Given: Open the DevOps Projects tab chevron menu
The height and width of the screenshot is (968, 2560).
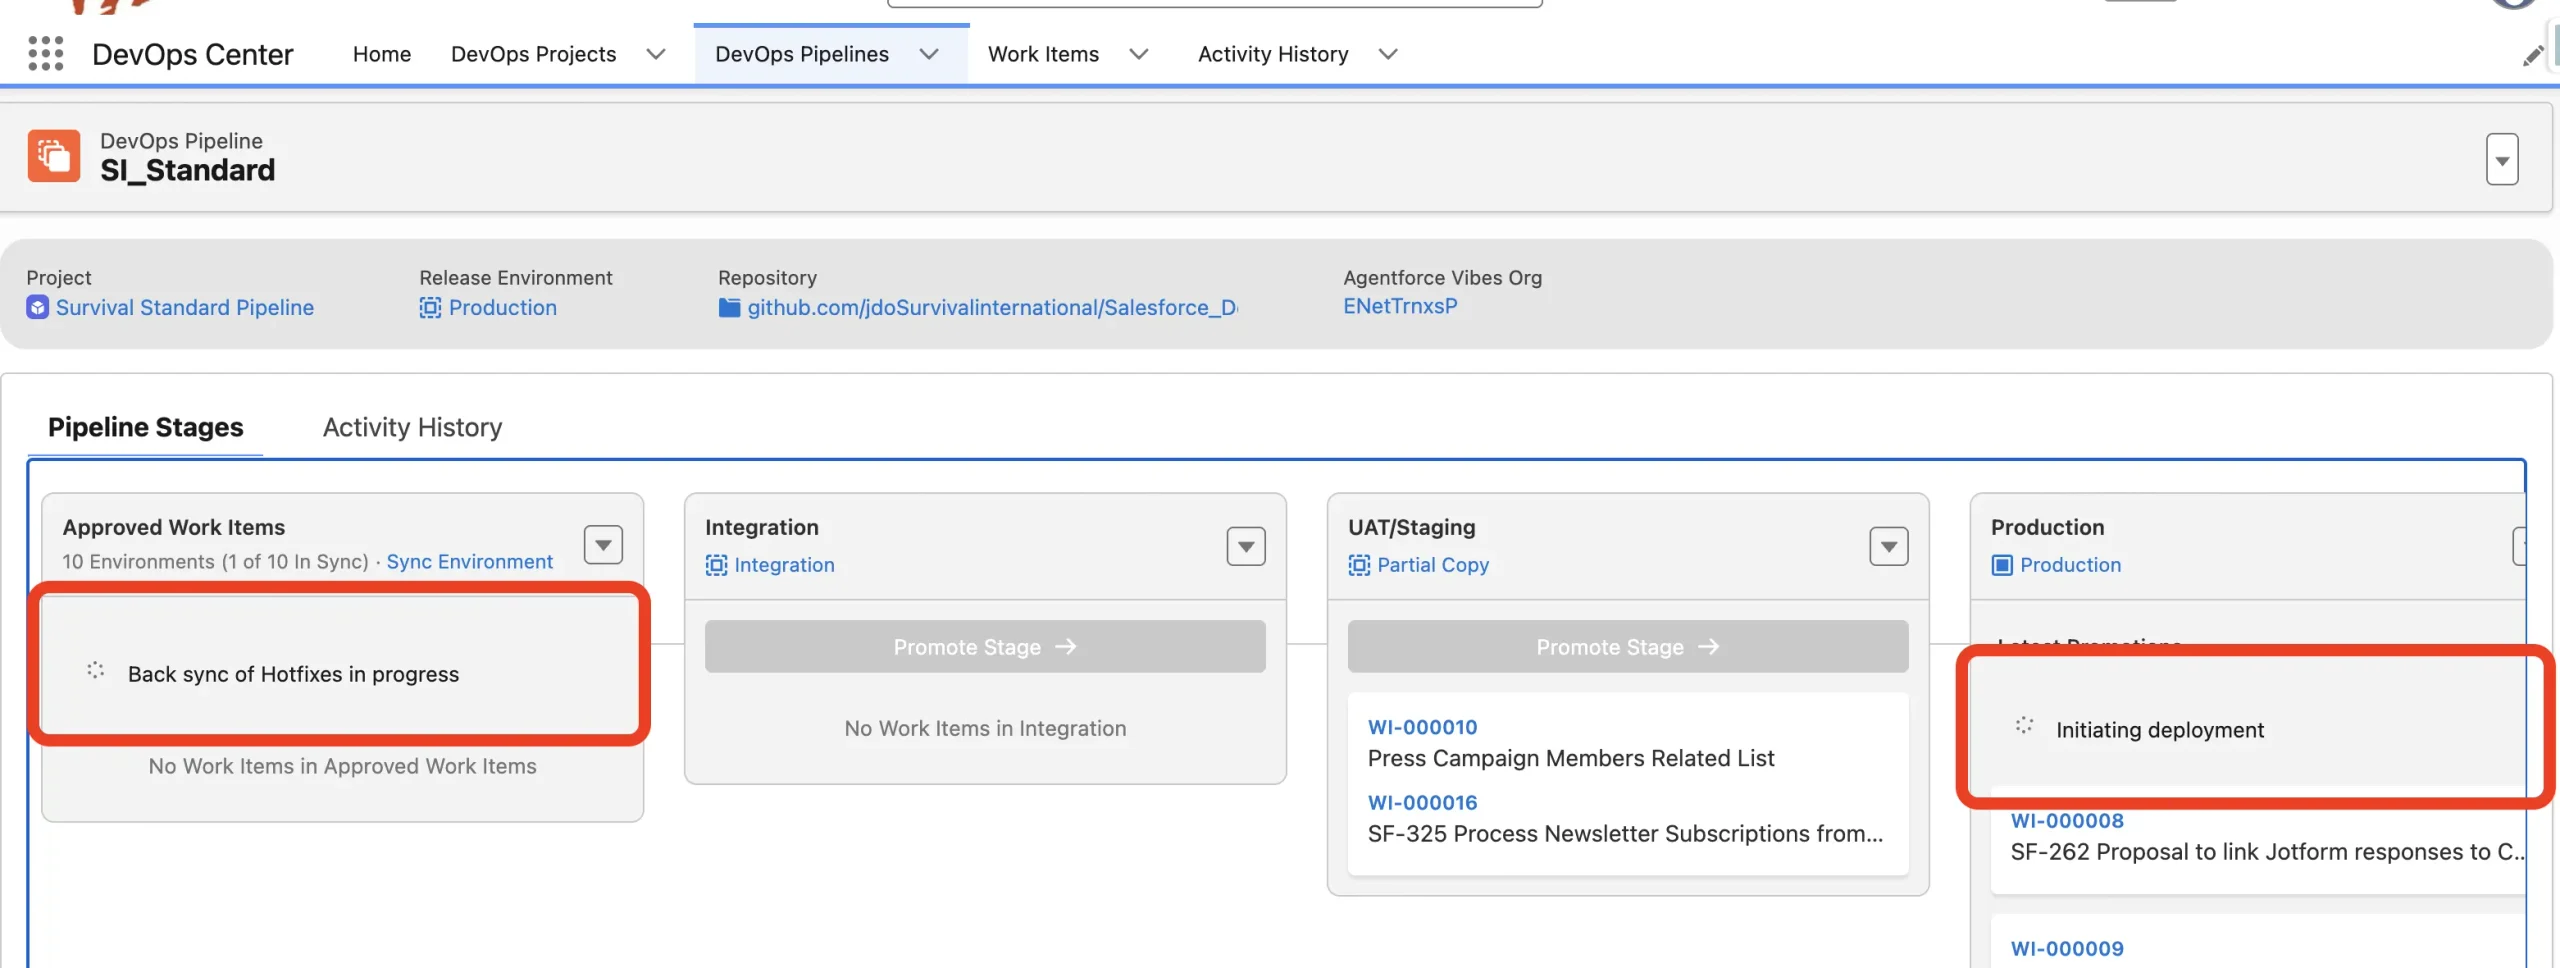Looking at the screenshot, I should [656, 54].
